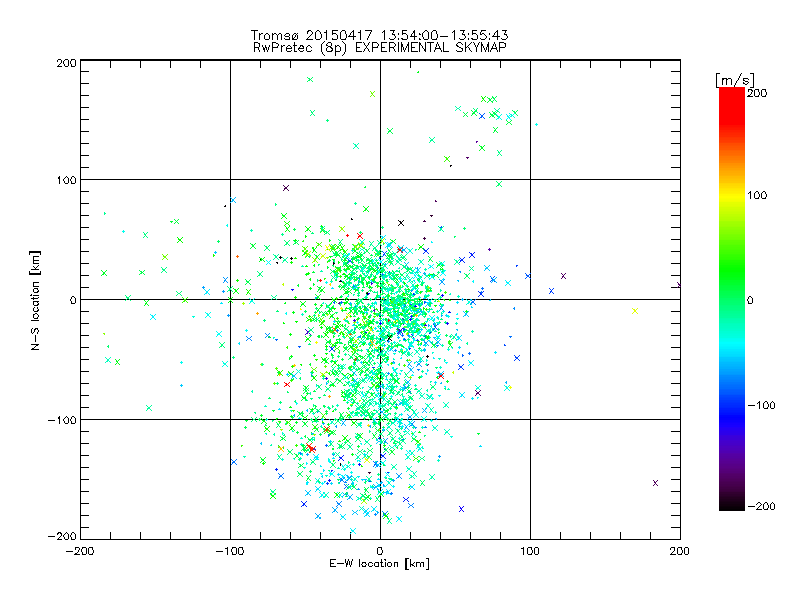Click the y-axis tick label '100' above zero
This screenshot has width=800, height=600.
click(x=67, y=181)
